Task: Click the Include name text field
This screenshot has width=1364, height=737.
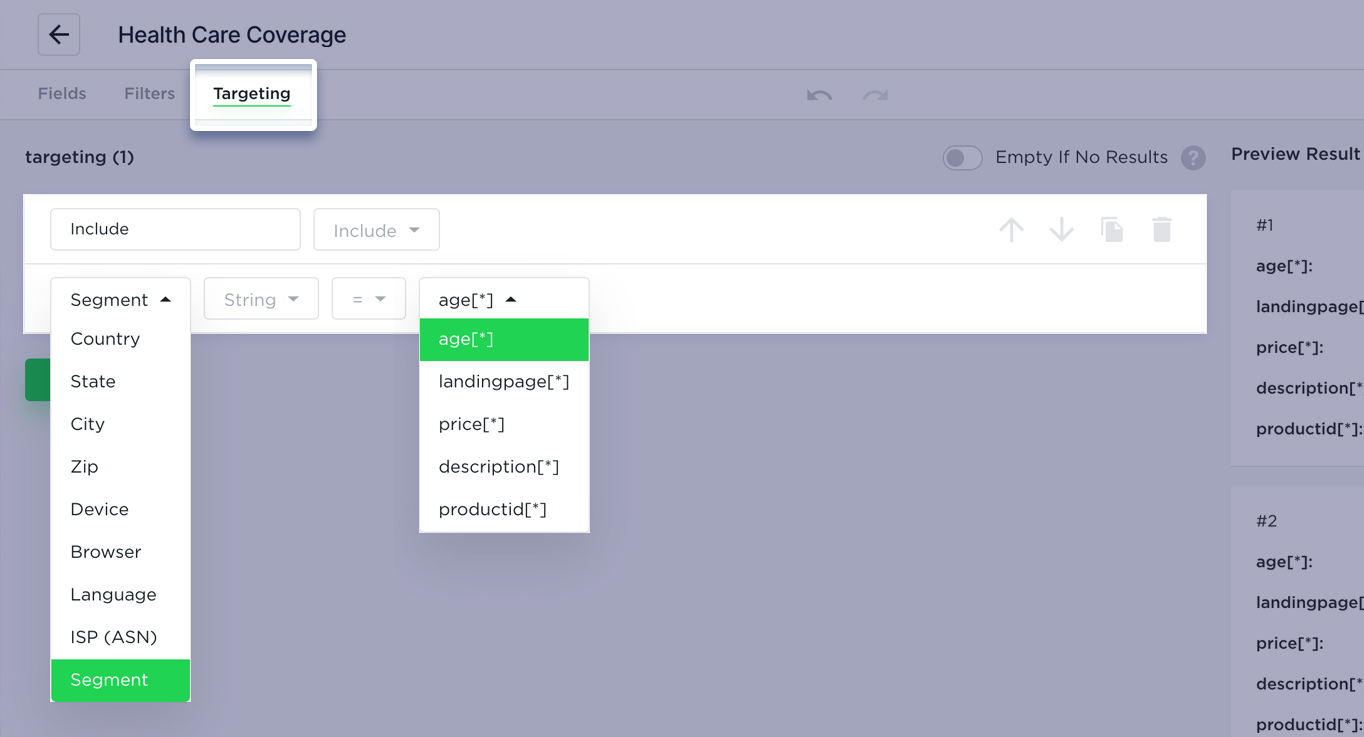Action: coord(175,229)
